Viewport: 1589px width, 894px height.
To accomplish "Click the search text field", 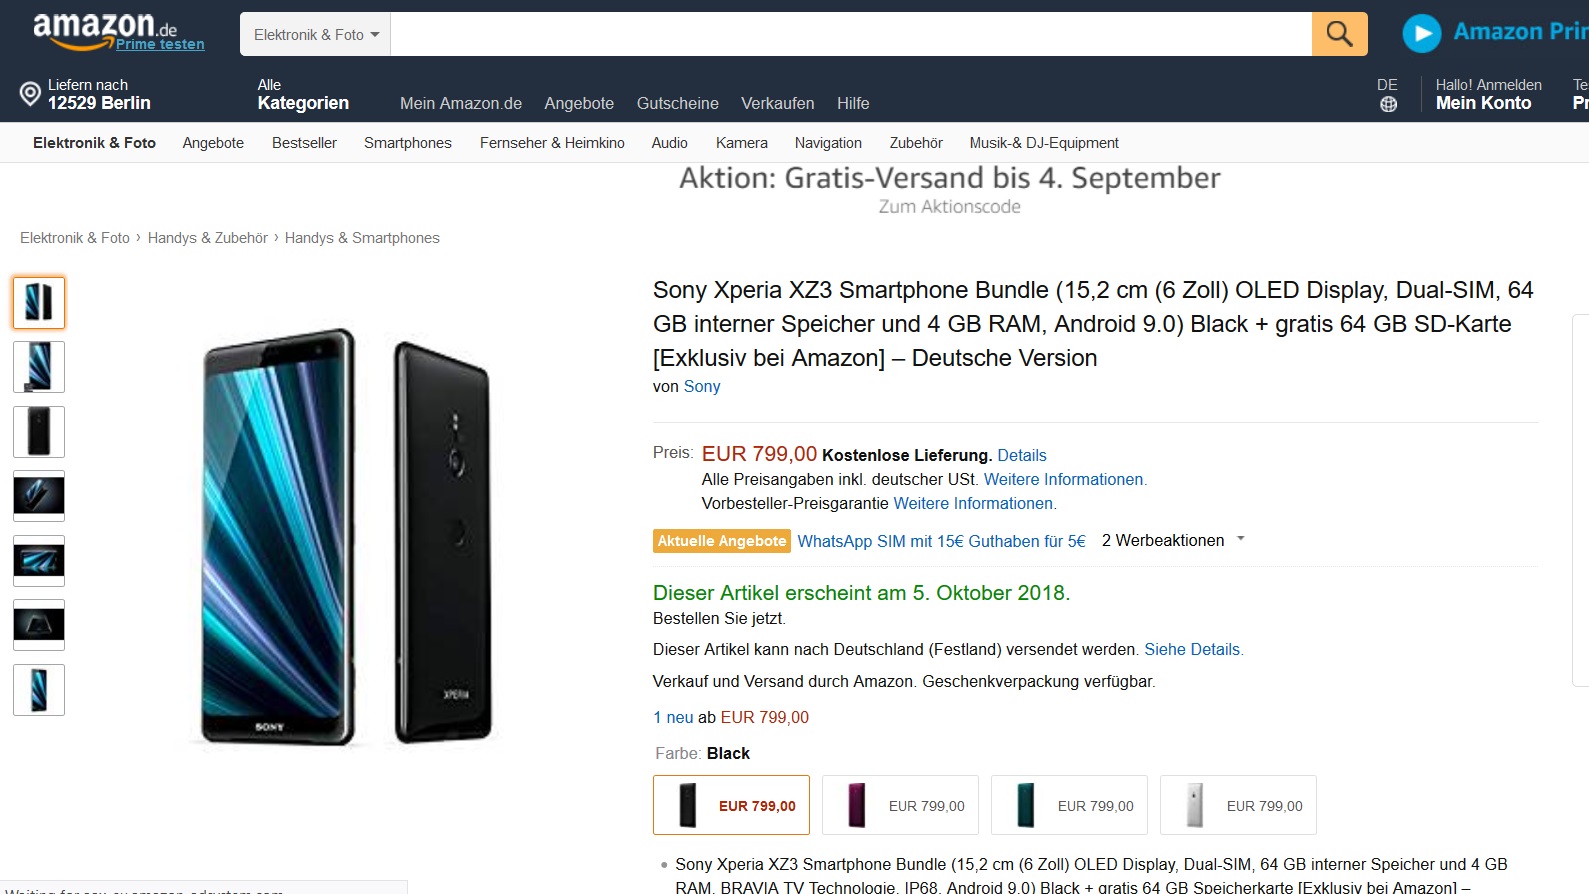I will 850,34.
